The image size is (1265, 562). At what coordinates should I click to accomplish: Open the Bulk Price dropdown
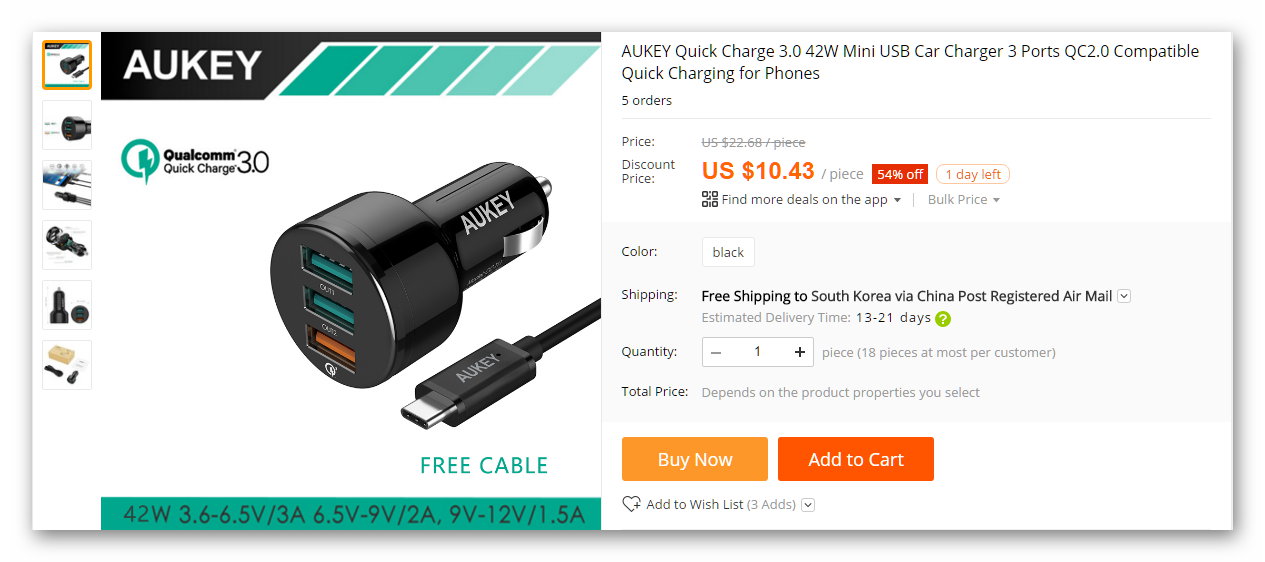pos(964,199)
